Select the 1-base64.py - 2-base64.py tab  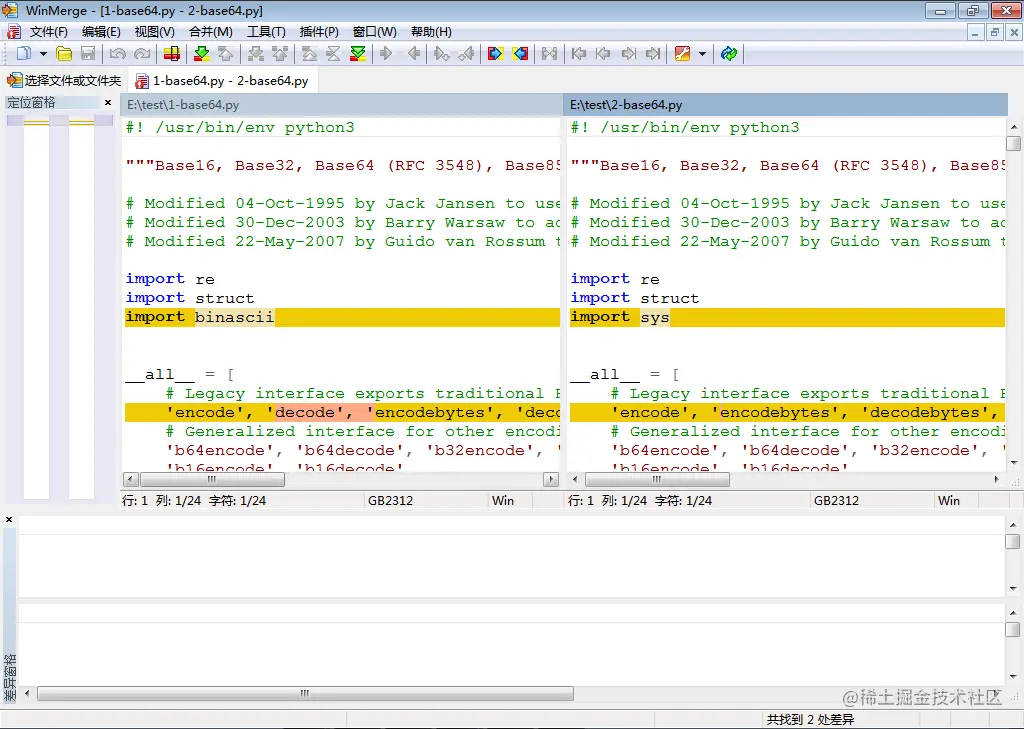222,81
